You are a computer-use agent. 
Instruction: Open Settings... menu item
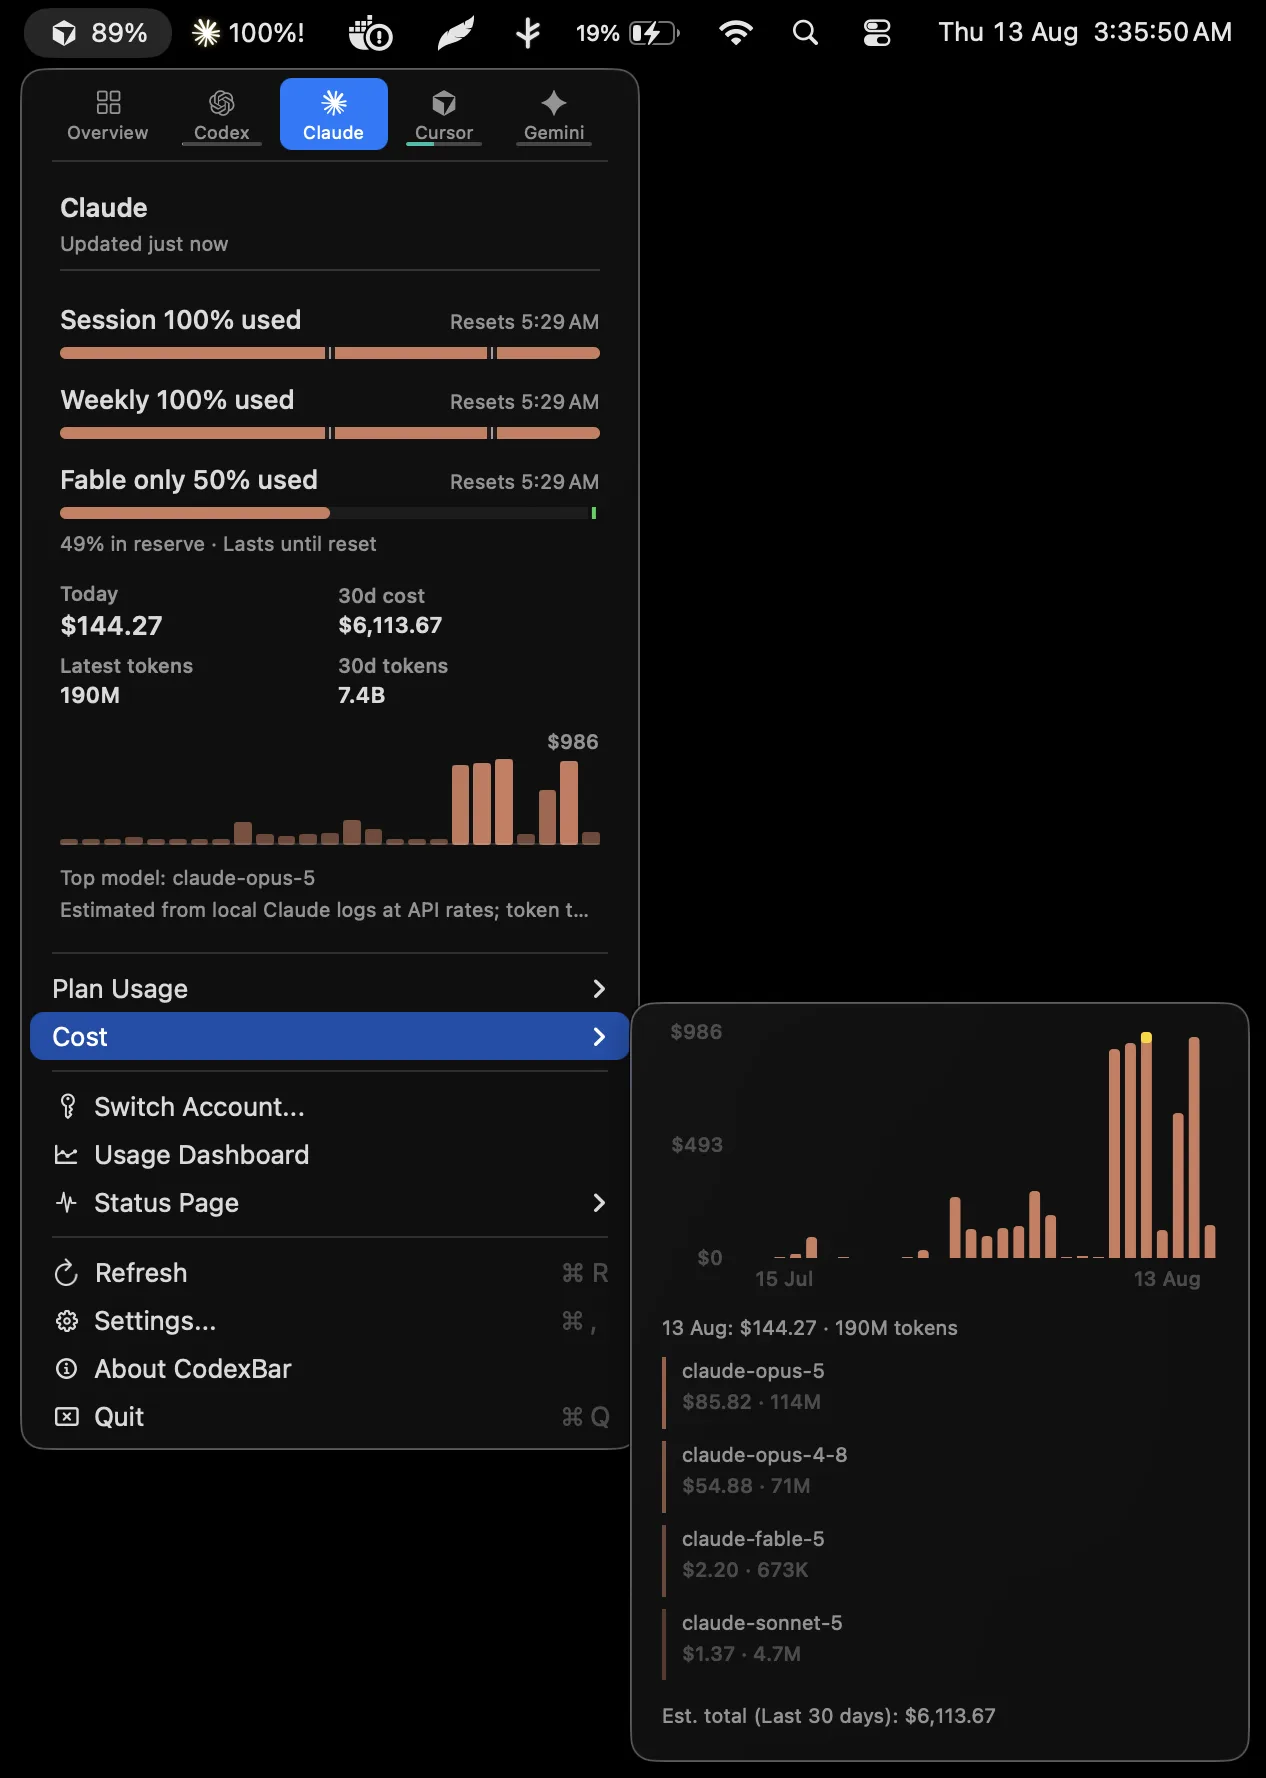pyautogui.click(x=329, y=1321)
